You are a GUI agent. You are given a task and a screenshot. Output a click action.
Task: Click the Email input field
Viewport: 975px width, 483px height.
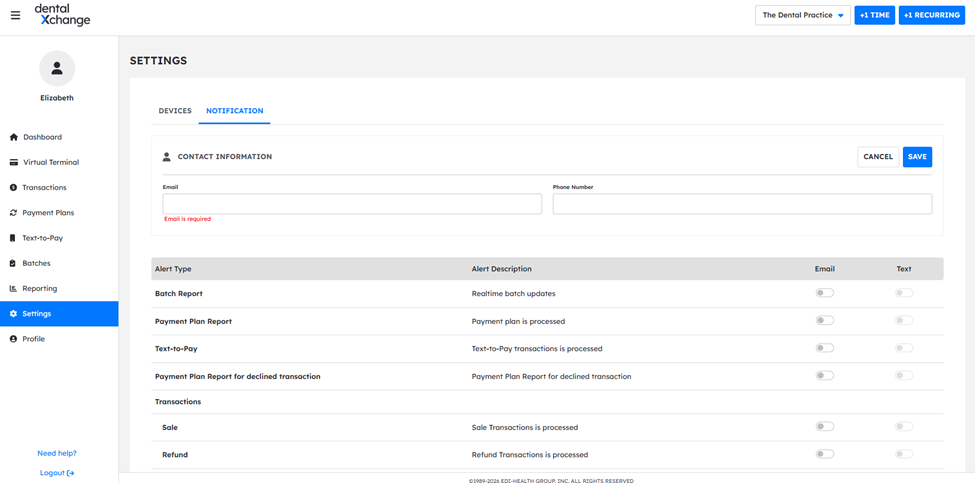tap(352, 204)
